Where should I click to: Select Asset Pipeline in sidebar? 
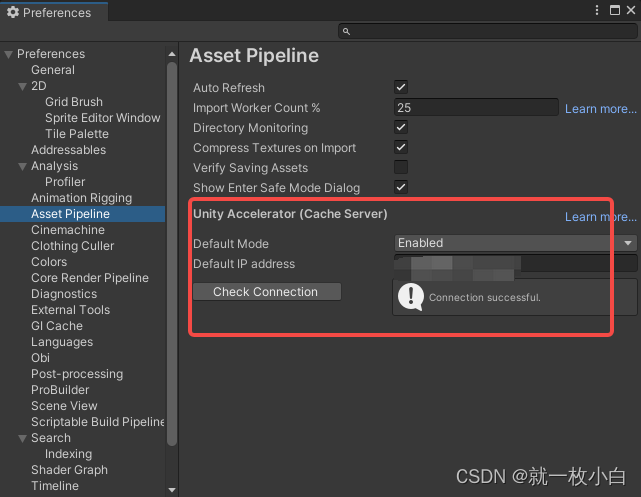point(83,214)
